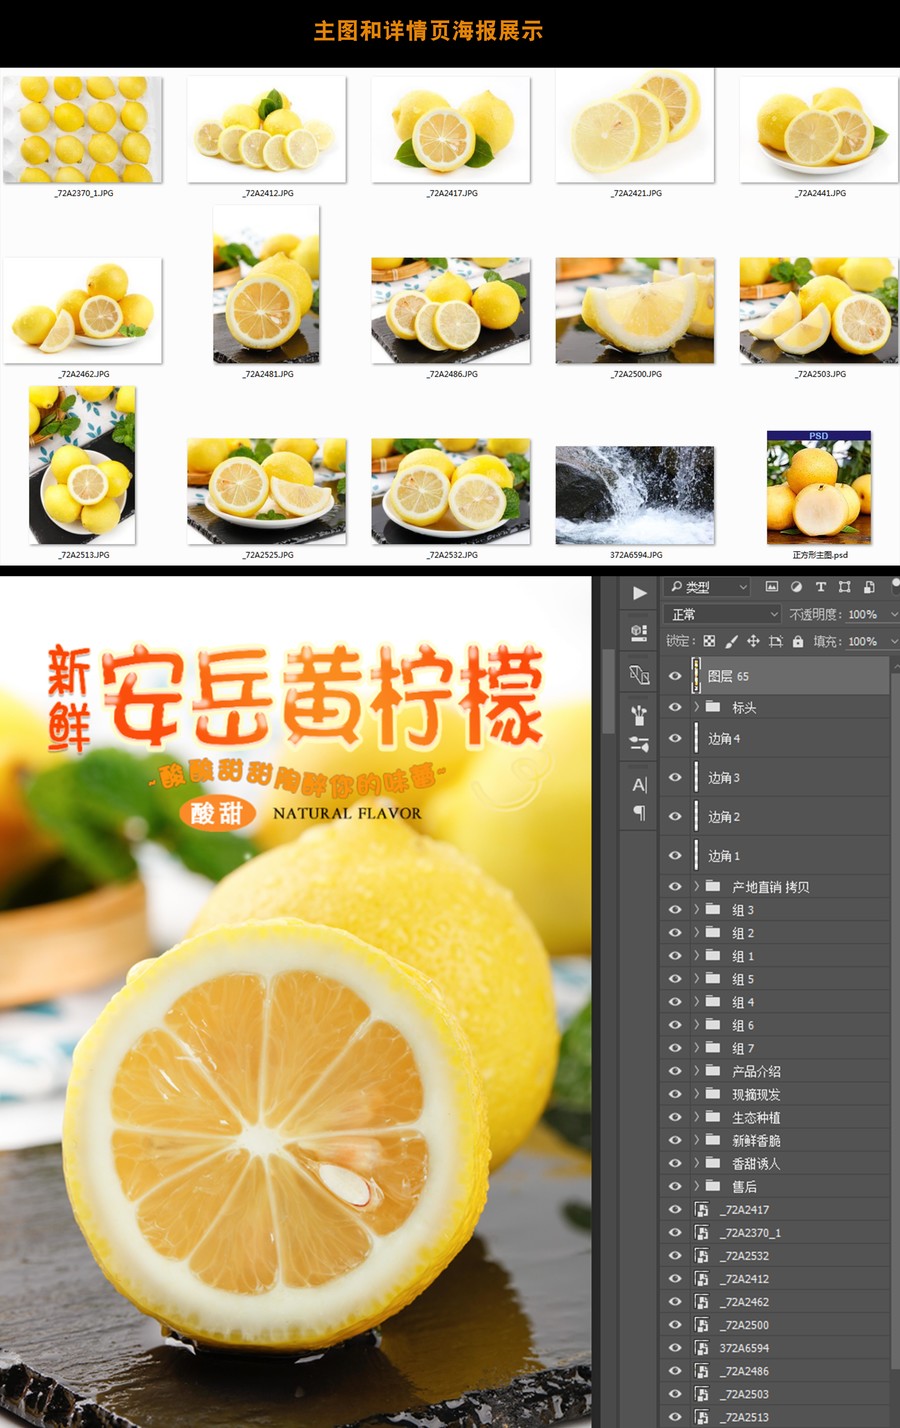The width and height of the screenshot is (900, 1428).
Task: Filter layers by smart object icon
Action: (869, 587)
